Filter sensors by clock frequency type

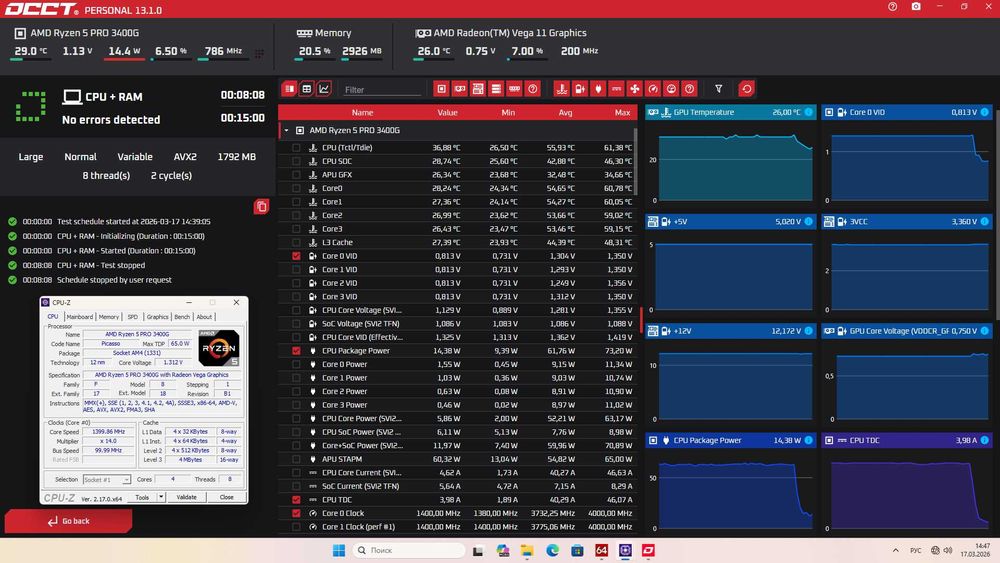[653, 89]
